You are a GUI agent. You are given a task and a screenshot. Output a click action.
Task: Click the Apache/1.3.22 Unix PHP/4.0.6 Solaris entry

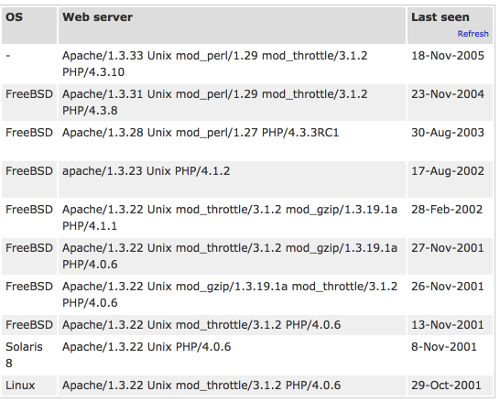pos(147,347)
